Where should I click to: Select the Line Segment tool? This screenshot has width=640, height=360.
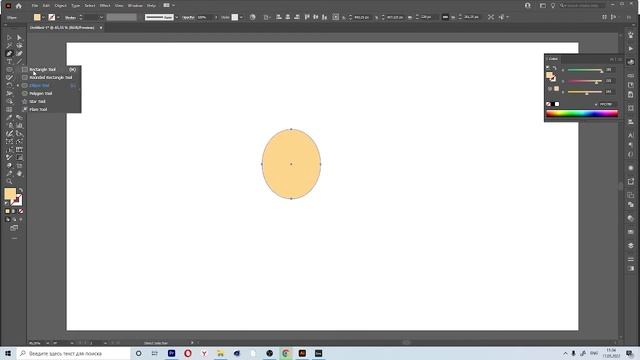coord(19,62)
